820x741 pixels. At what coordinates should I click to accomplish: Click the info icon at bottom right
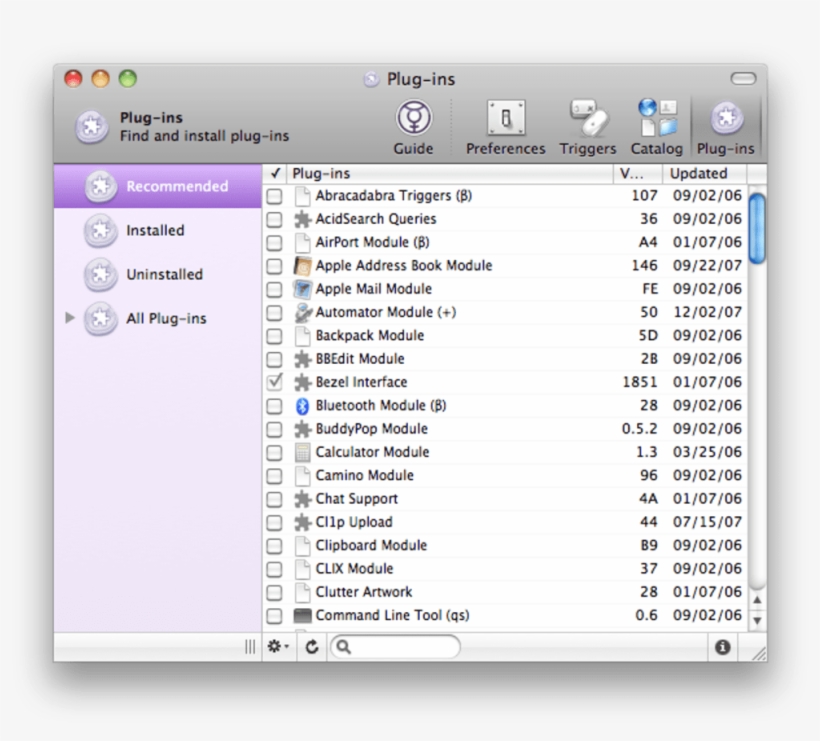click(721, 647)
